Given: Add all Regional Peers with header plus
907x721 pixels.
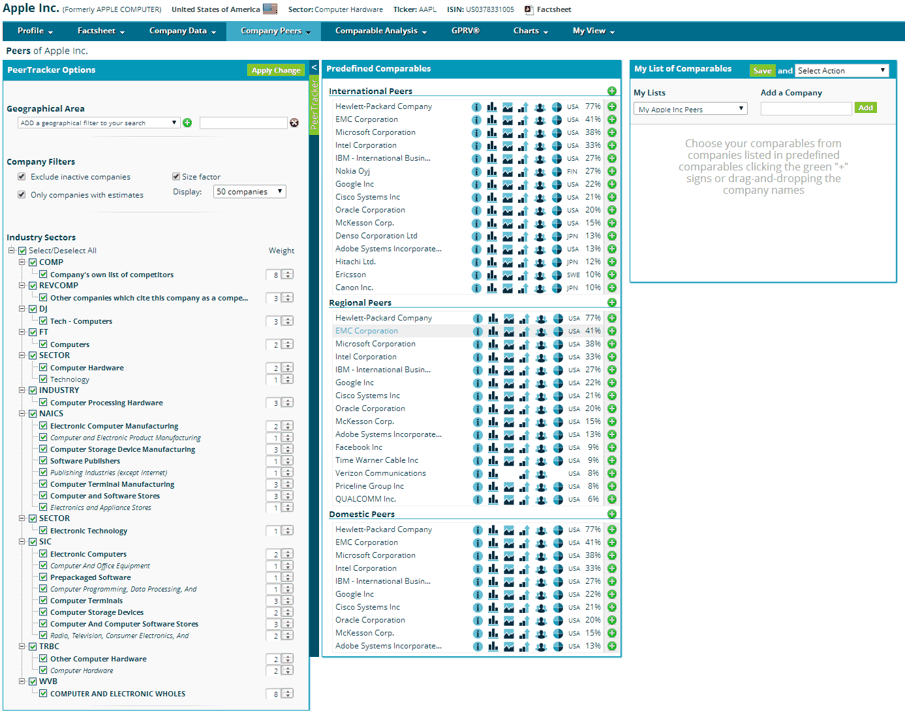Looking at the screenshot, I should (x=612, y=303).
